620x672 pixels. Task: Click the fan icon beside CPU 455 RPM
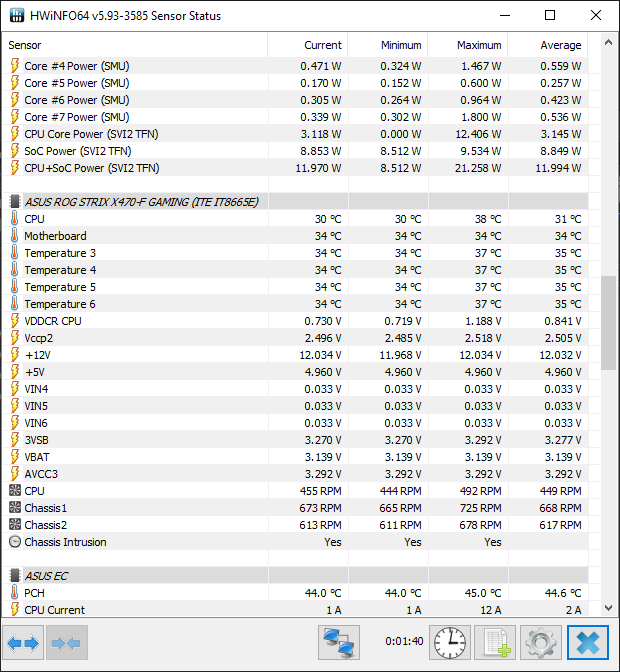tap(15, 491)
